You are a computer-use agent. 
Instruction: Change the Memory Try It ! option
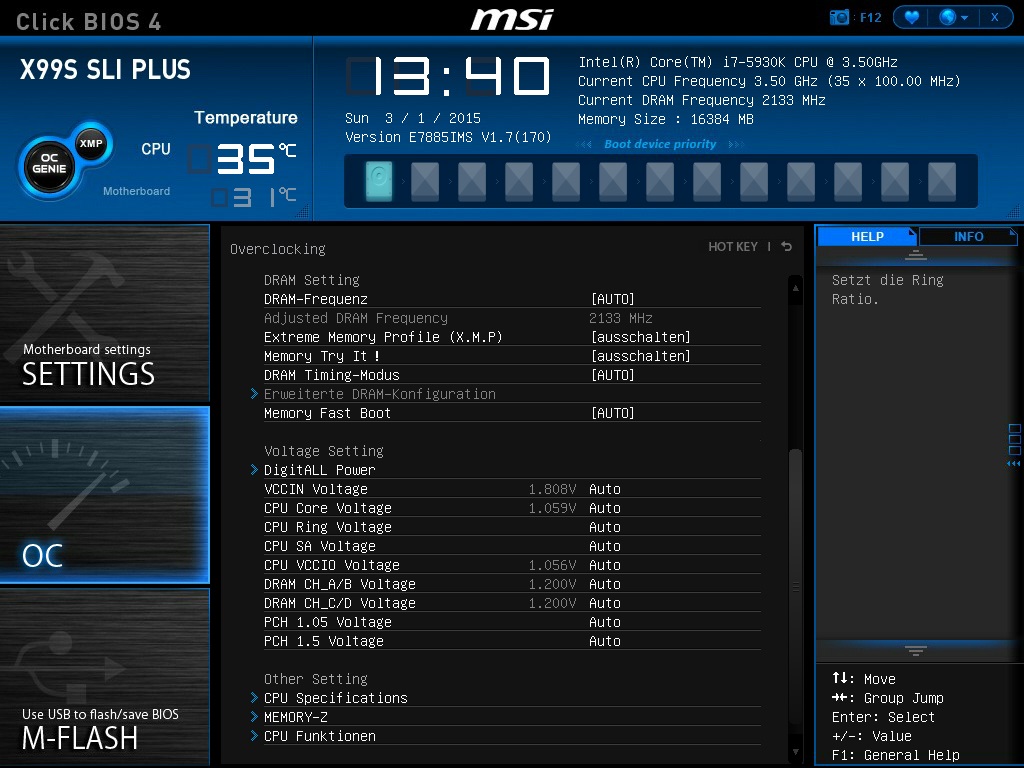pos(512,356)
